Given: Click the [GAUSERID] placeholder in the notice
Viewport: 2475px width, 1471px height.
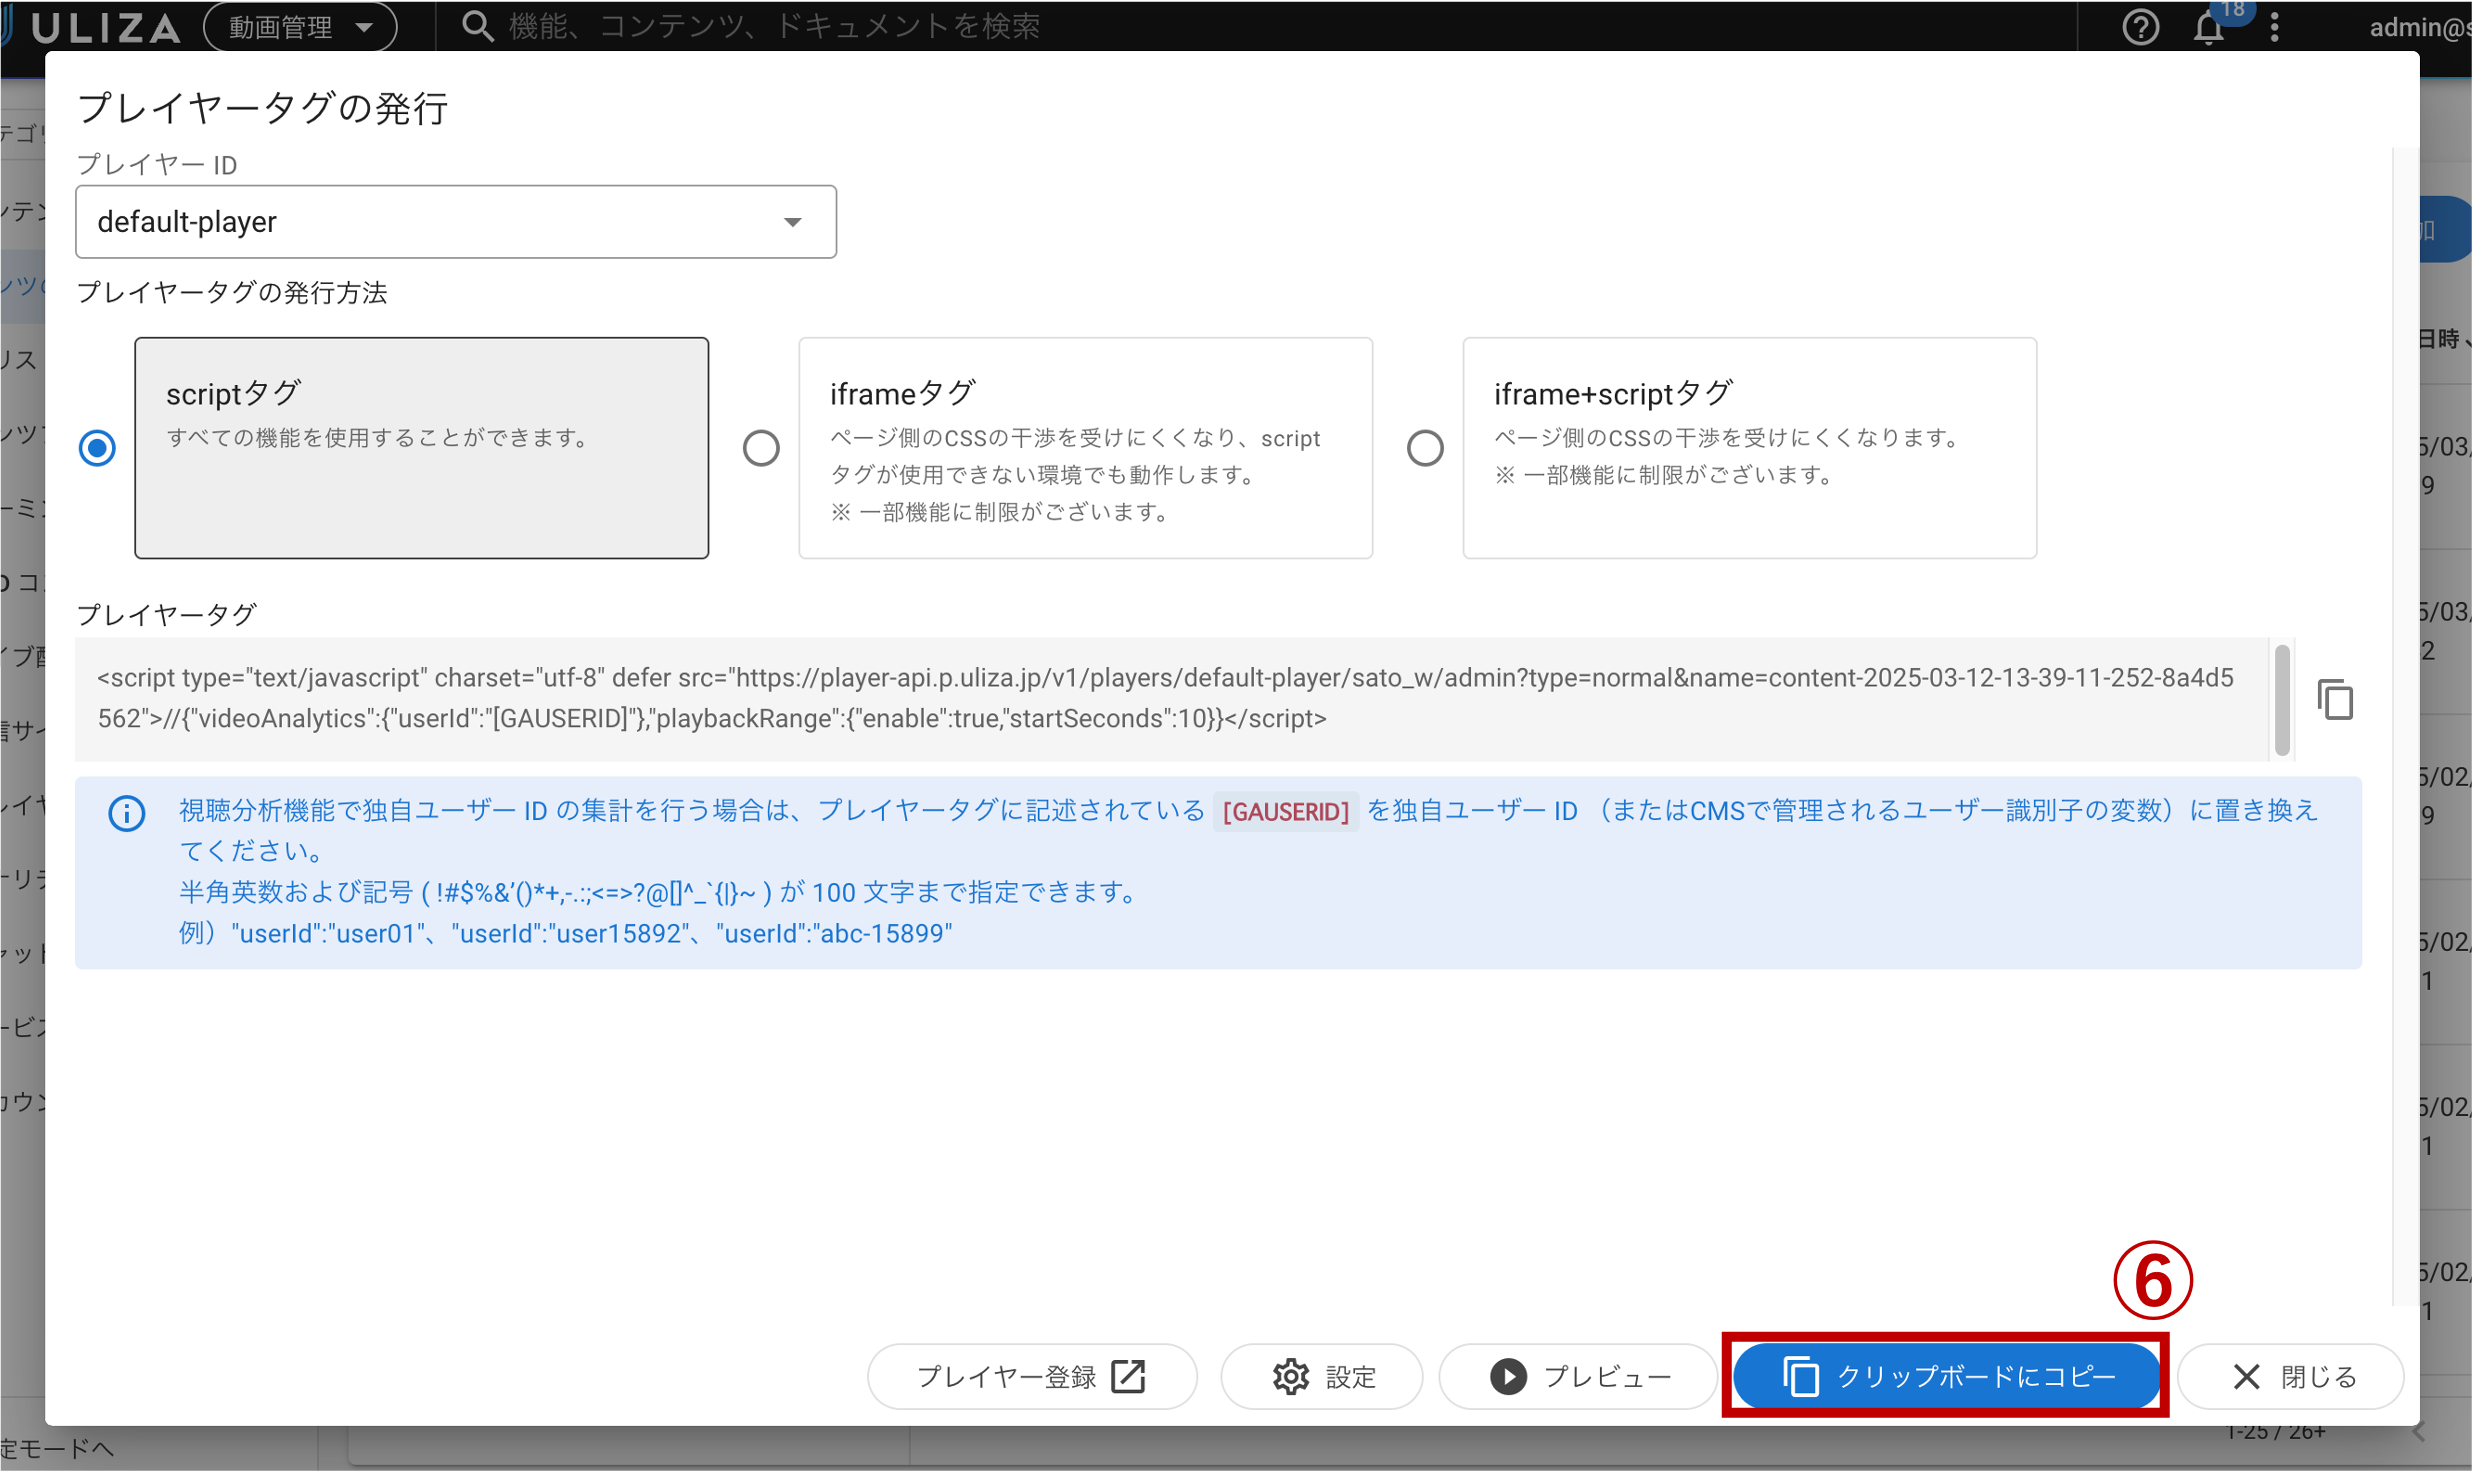Looking at the screenshot, I should pos(1286,812).
